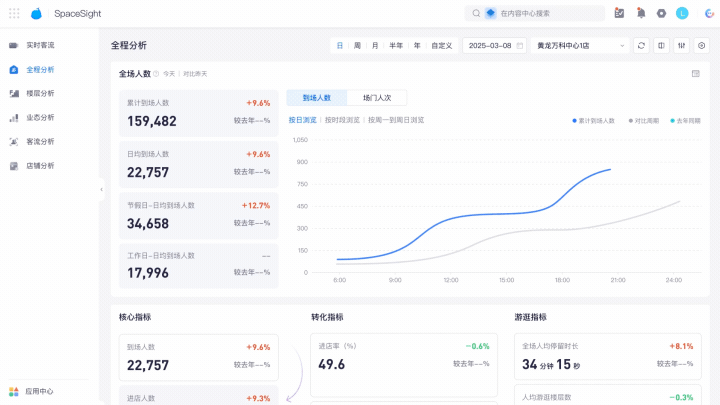Open the task checklist icon in header
This screenshot has height=405, width=720.
(x=619, y=13)
